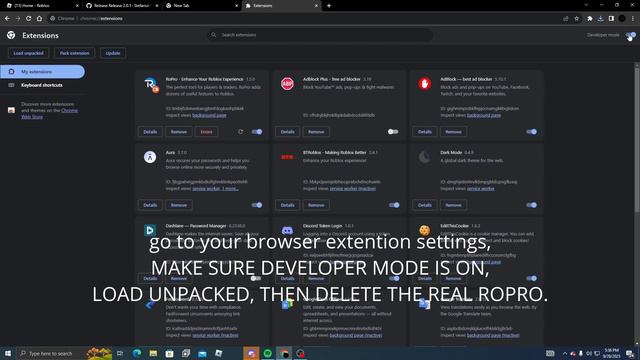Viewport: 640px width, 360px height.
Task: Open the Chrome profile avatar
Action: pyautogui.click(x=622, y=18)
